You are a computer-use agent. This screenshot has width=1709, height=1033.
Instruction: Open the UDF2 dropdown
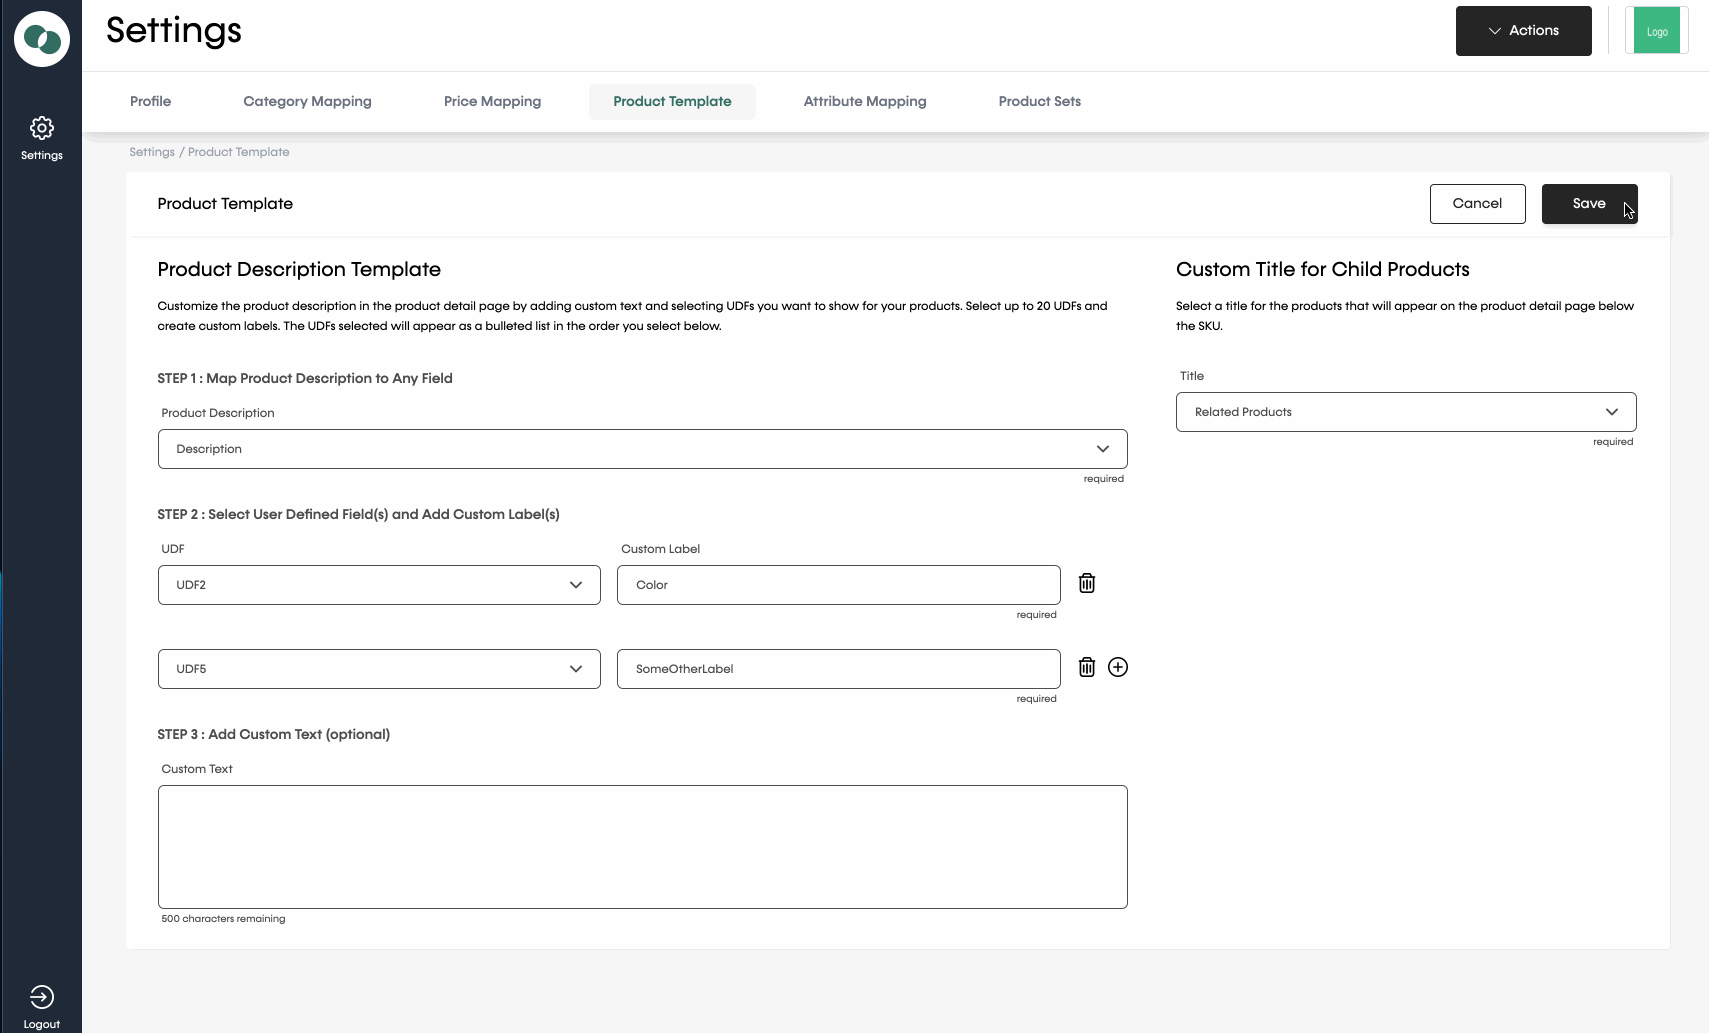(x=379, y=585)
